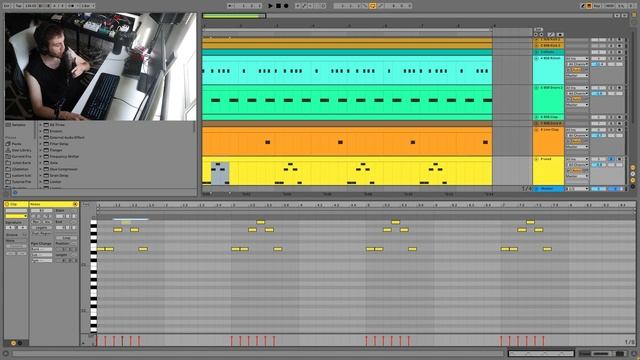Toggle the orange-highlighted button in the top transport bar

[x=373, y=6]
